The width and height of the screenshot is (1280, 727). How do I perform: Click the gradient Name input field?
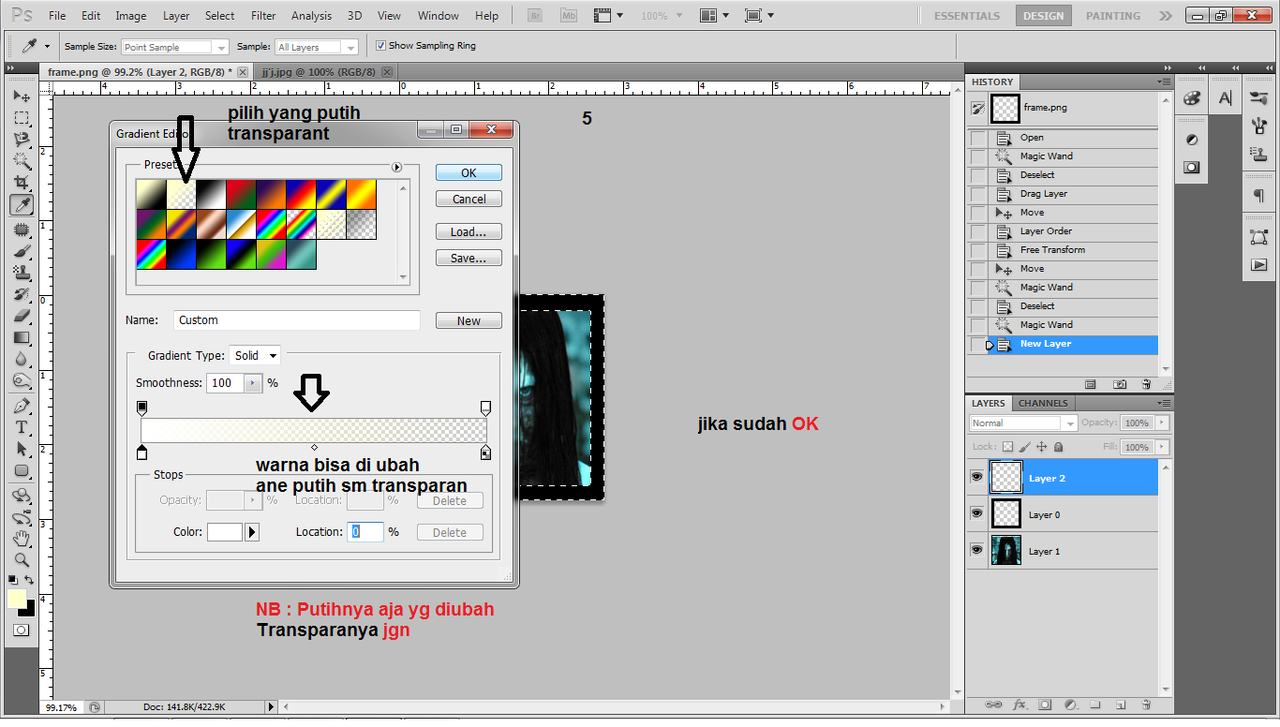pyautogui.click(x=296, y=320)
